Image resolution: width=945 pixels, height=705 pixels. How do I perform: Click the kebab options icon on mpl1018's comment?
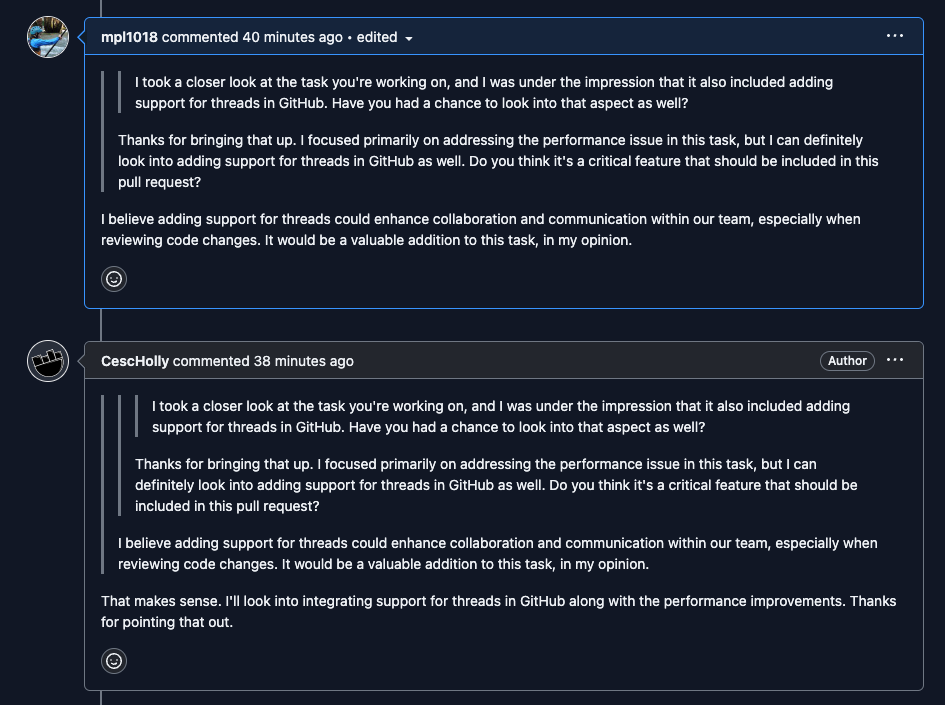click(895, 36)
